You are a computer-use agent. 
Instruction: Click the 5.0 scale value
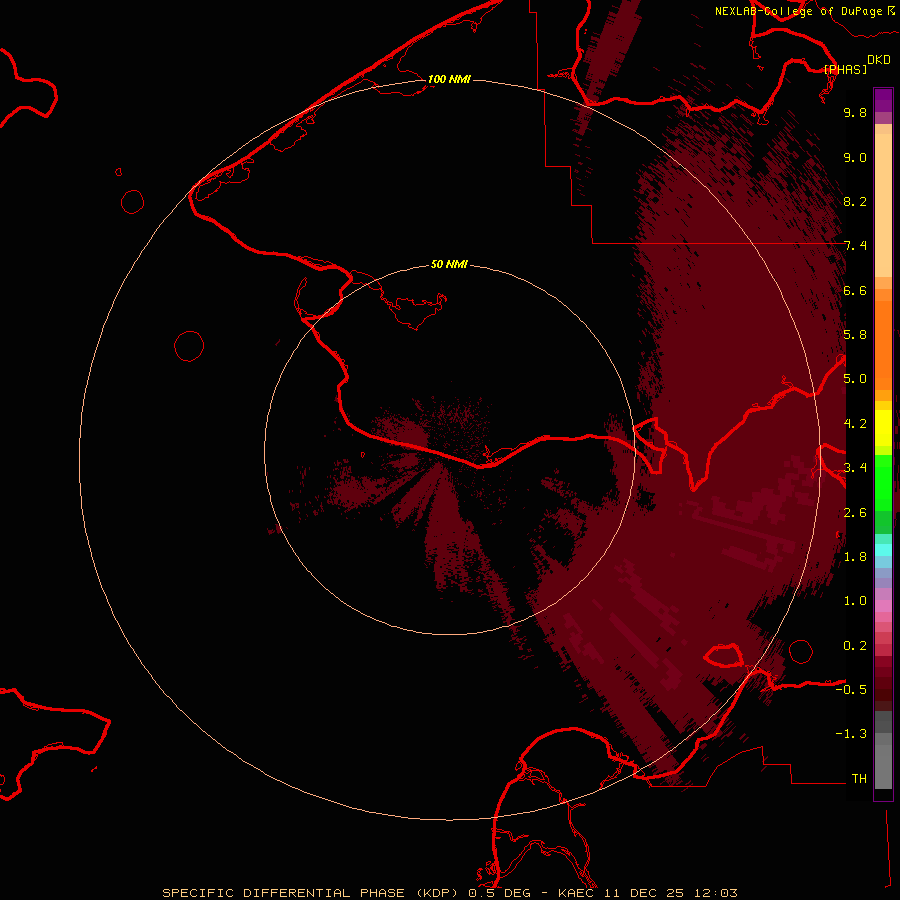(855, 379)
